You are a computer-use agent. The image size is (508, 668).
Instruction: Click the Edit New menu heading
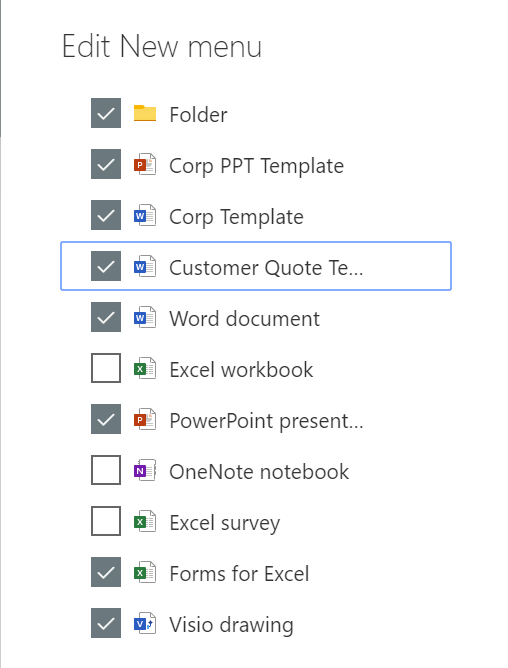(162, 46)
